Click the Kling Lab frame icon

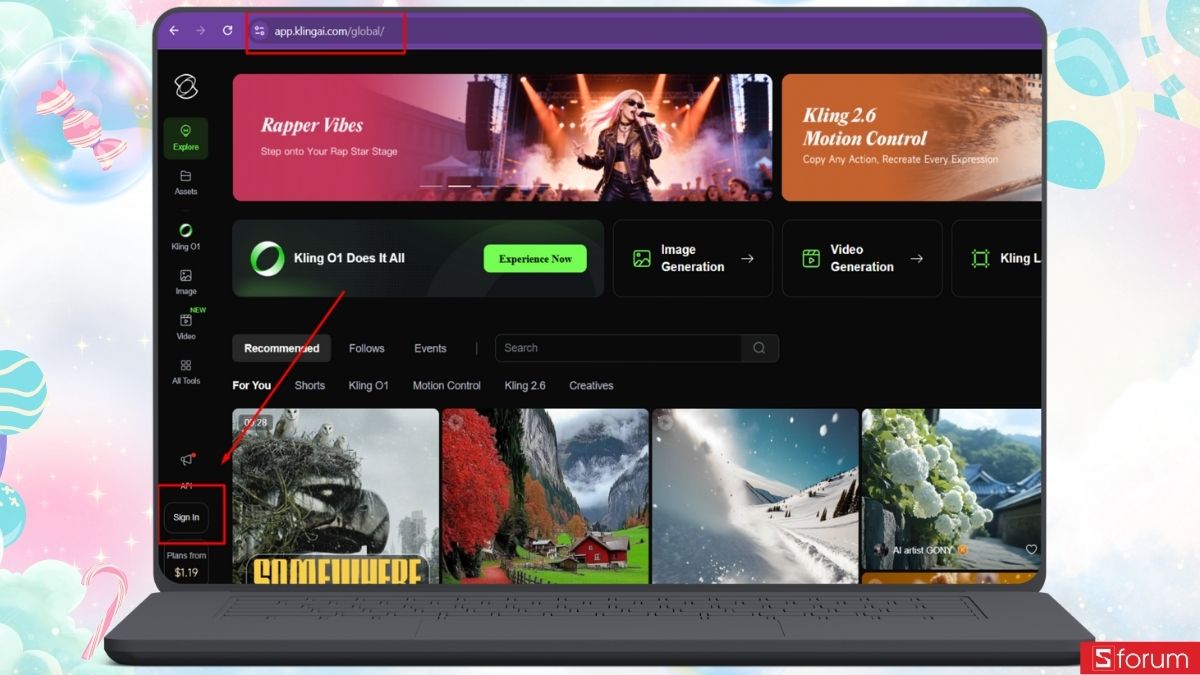[981, 259]
